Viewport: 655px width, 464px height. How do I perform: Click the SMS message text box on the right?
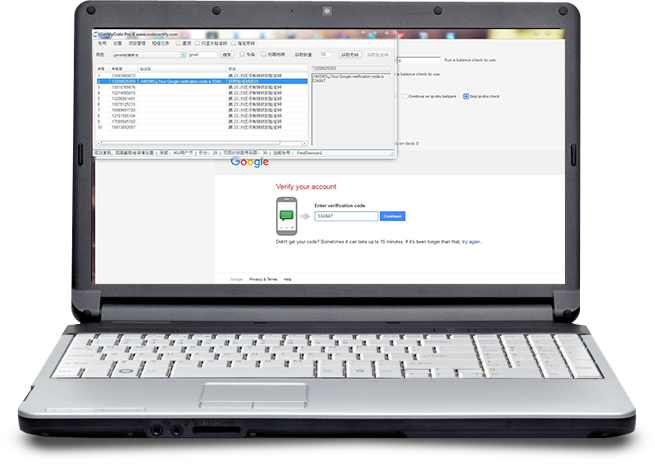point(351,109)
